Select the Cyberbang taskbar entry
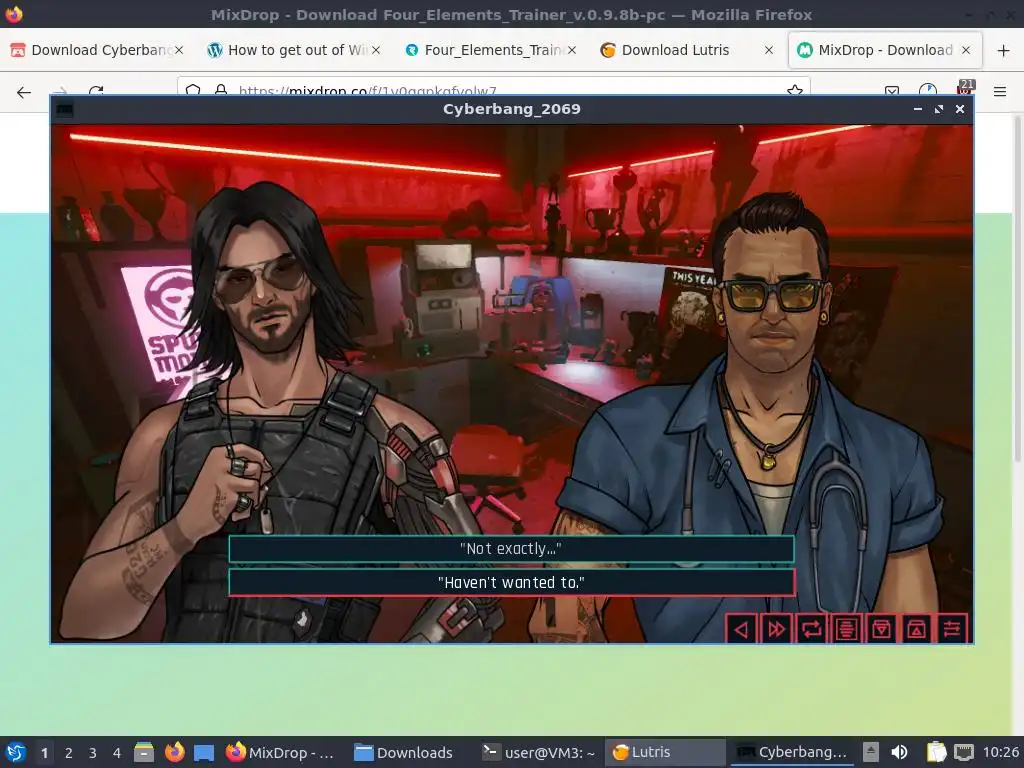This screenshot has width=1024, height=768. click(x=792, y=752)
